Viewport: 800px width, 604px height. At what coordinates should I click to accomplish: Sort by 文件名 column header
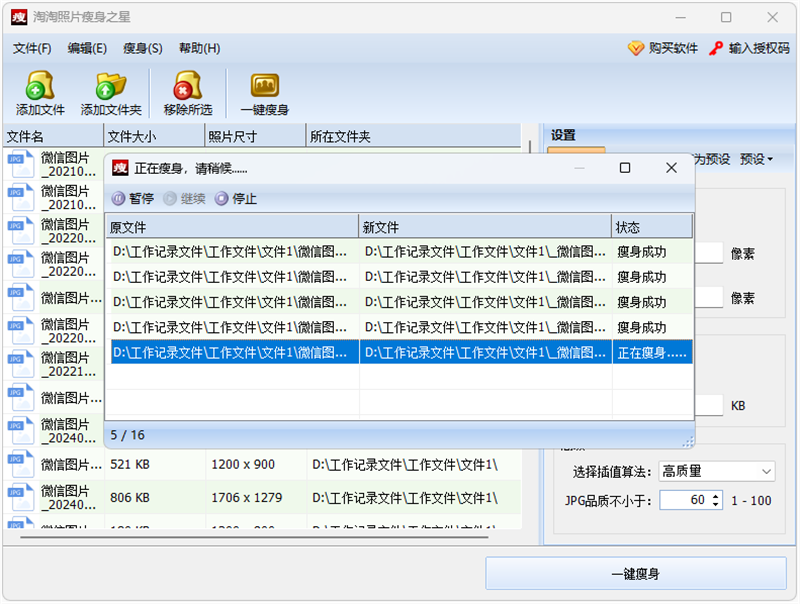coord(54,136)
